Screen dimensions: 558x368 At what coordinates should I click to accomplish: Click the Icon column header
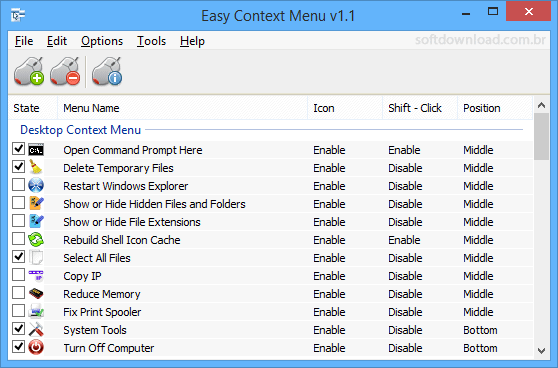click(x=345, y=108)
